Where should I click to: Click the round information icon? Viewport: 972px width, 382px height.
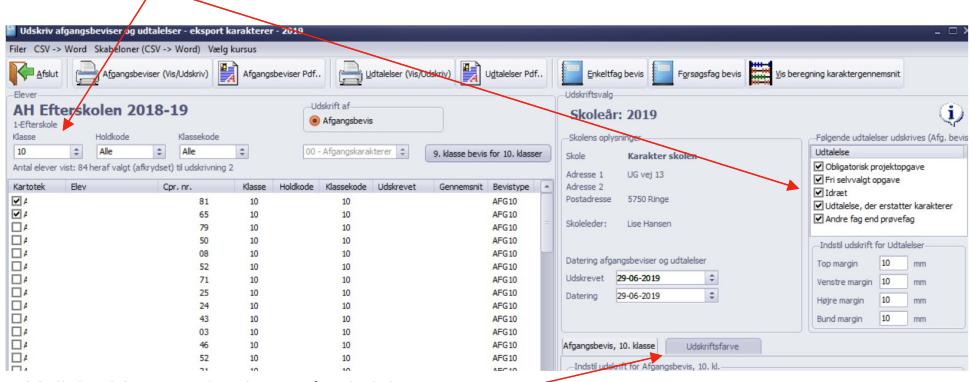pos(951,114)
